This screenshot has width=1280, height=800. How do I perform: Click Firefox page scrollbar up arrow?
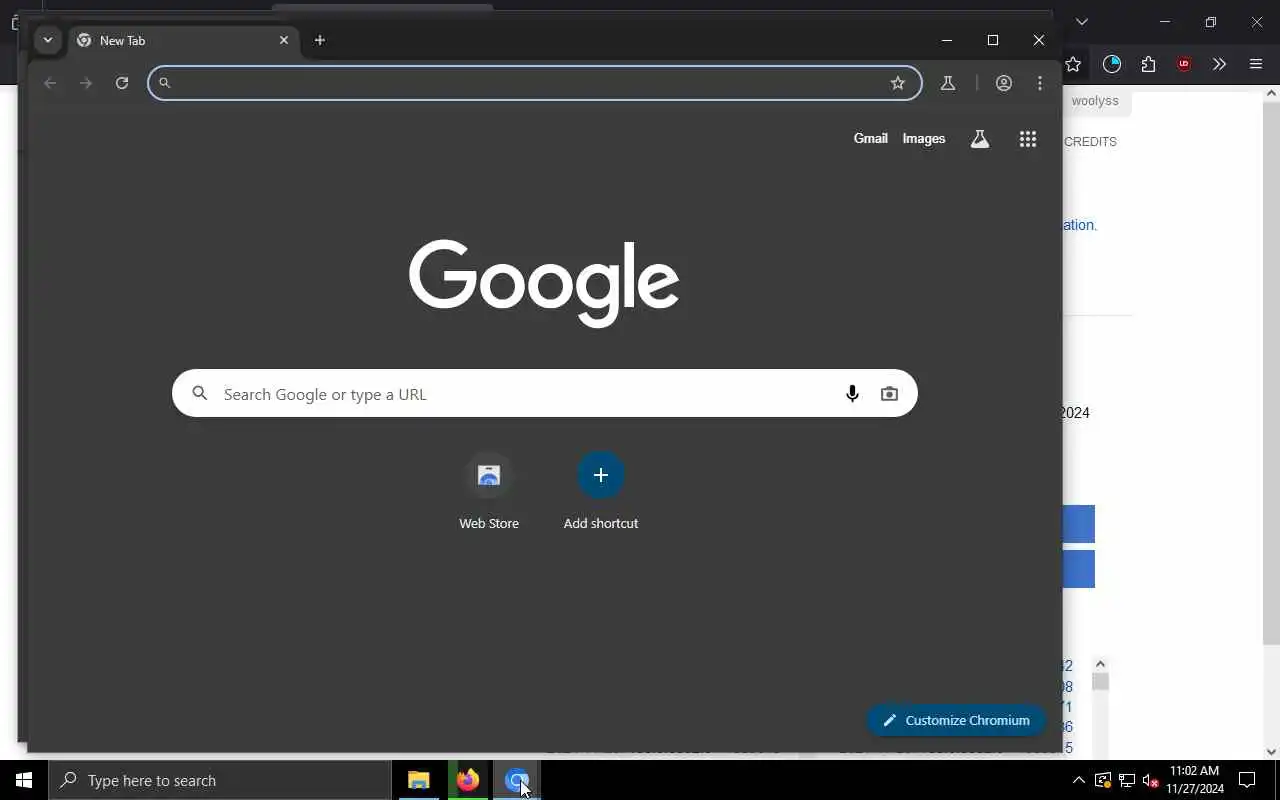coord(1272,93)
